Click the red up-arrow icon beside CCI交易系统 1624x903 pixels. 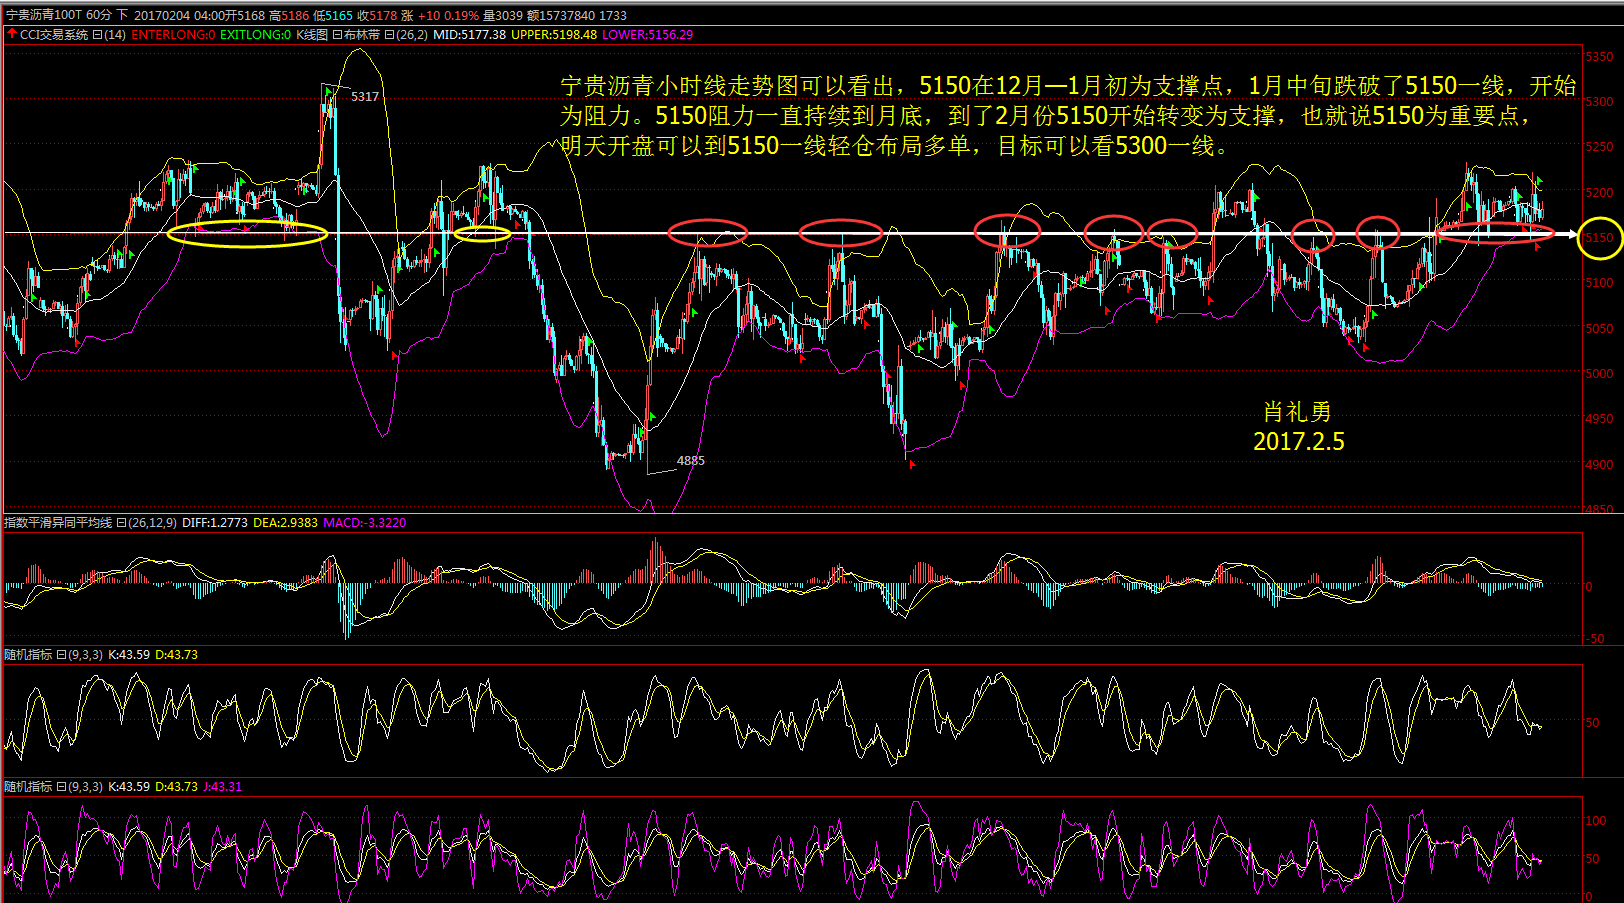tap(12, 34)
